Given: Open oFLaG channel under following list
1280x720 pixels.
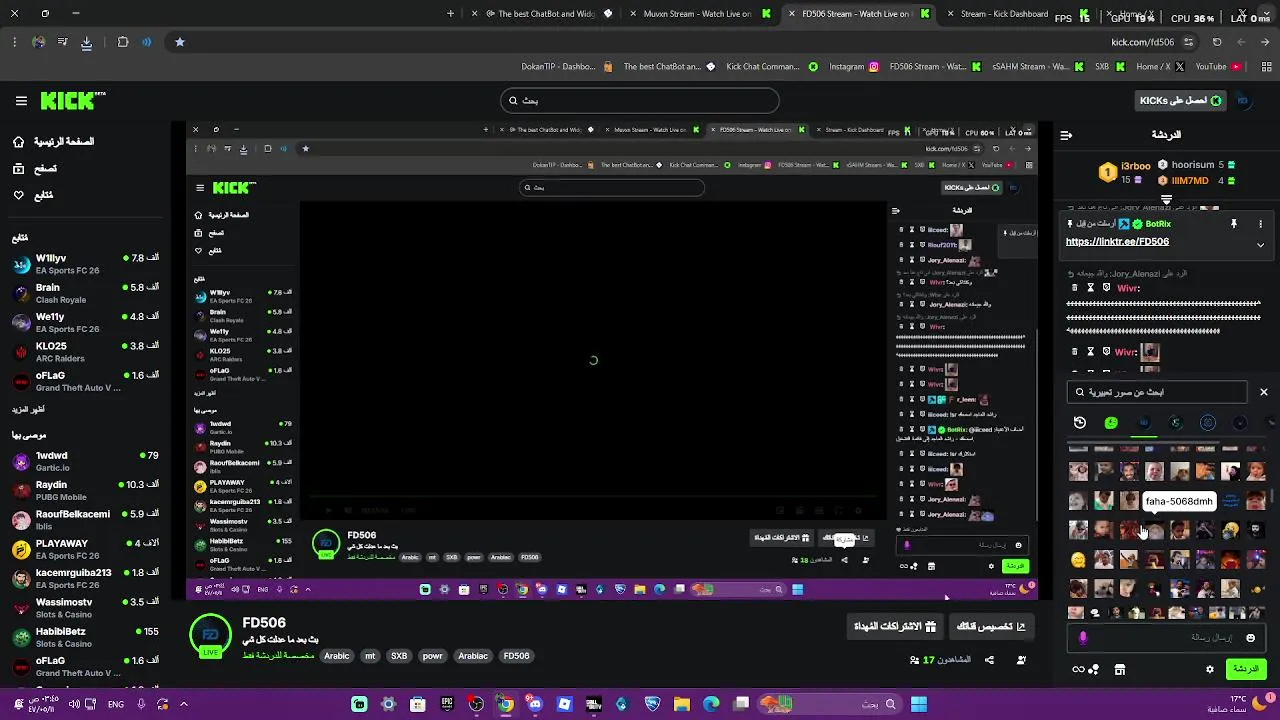Looking at the screenshot, I should [85, 381].
